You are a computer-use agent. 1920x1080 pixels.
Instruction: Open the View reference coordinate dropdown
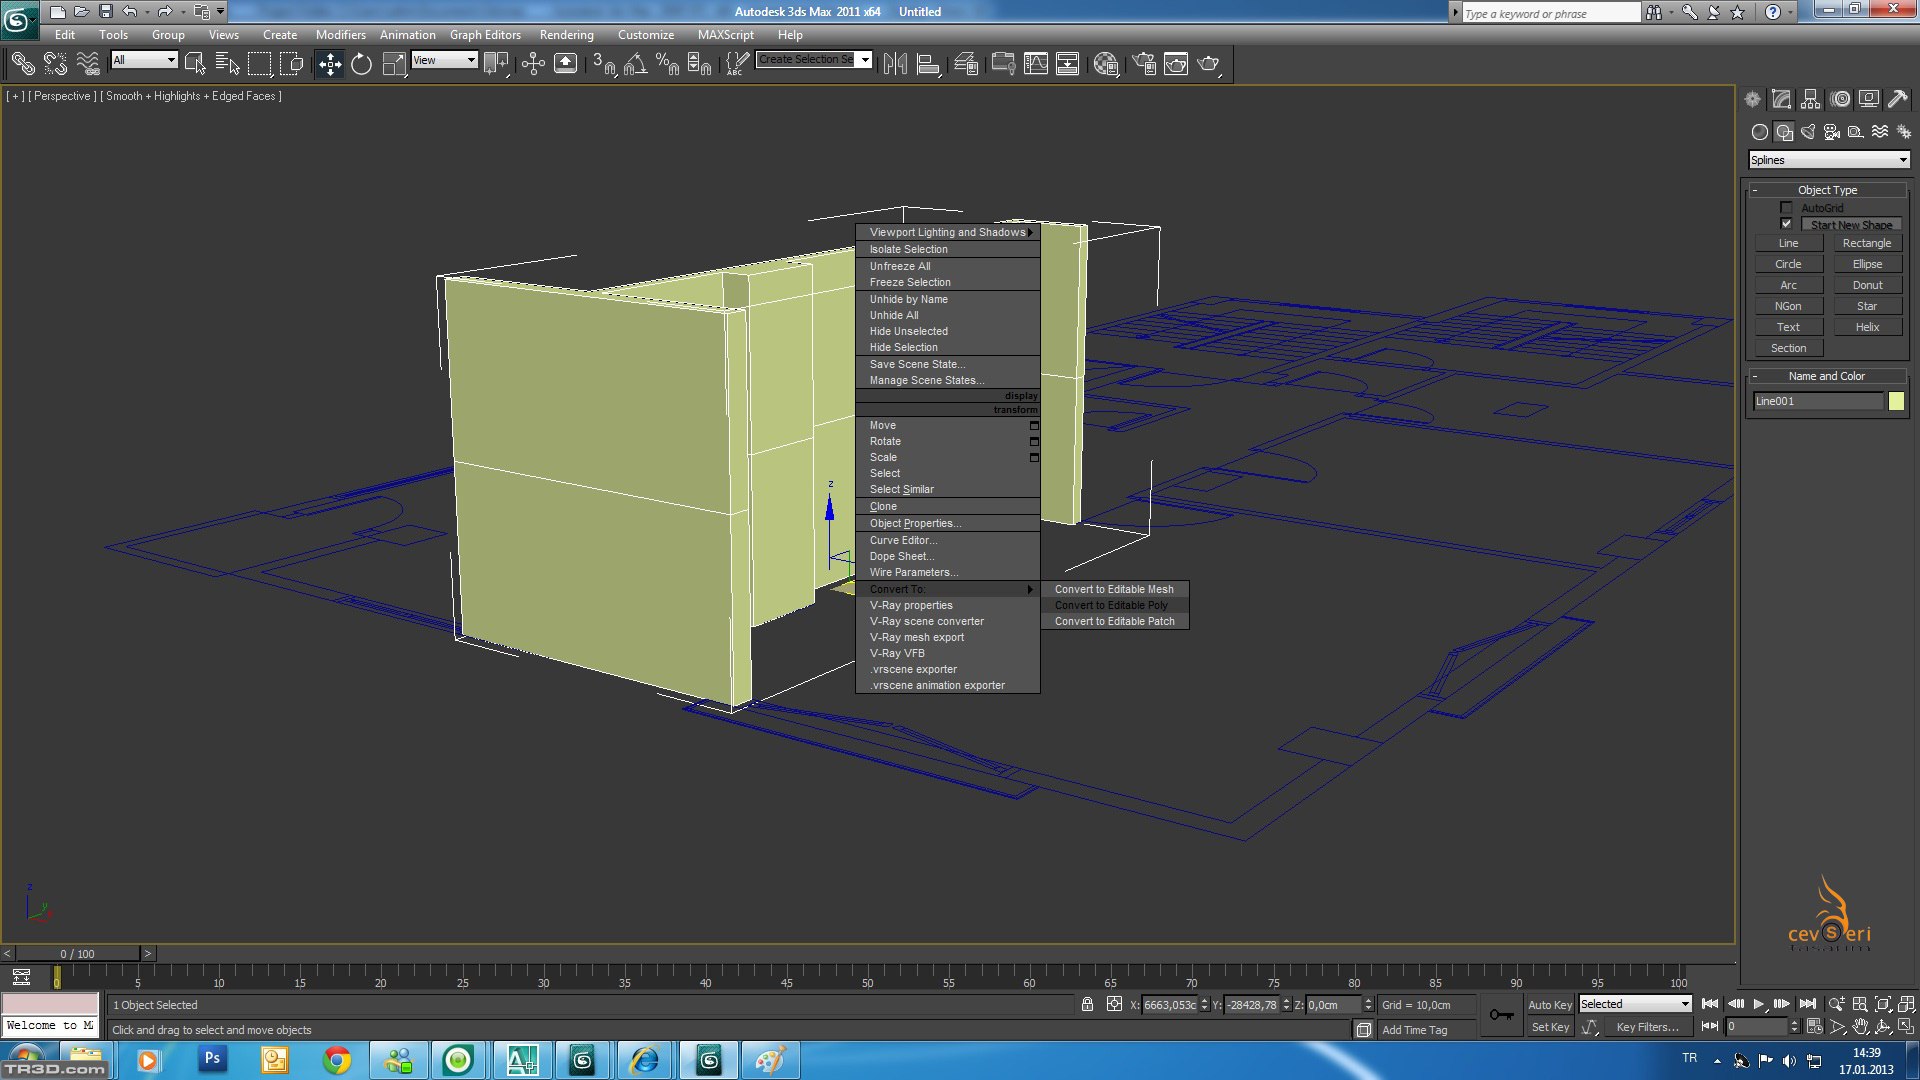click(445, 60)
